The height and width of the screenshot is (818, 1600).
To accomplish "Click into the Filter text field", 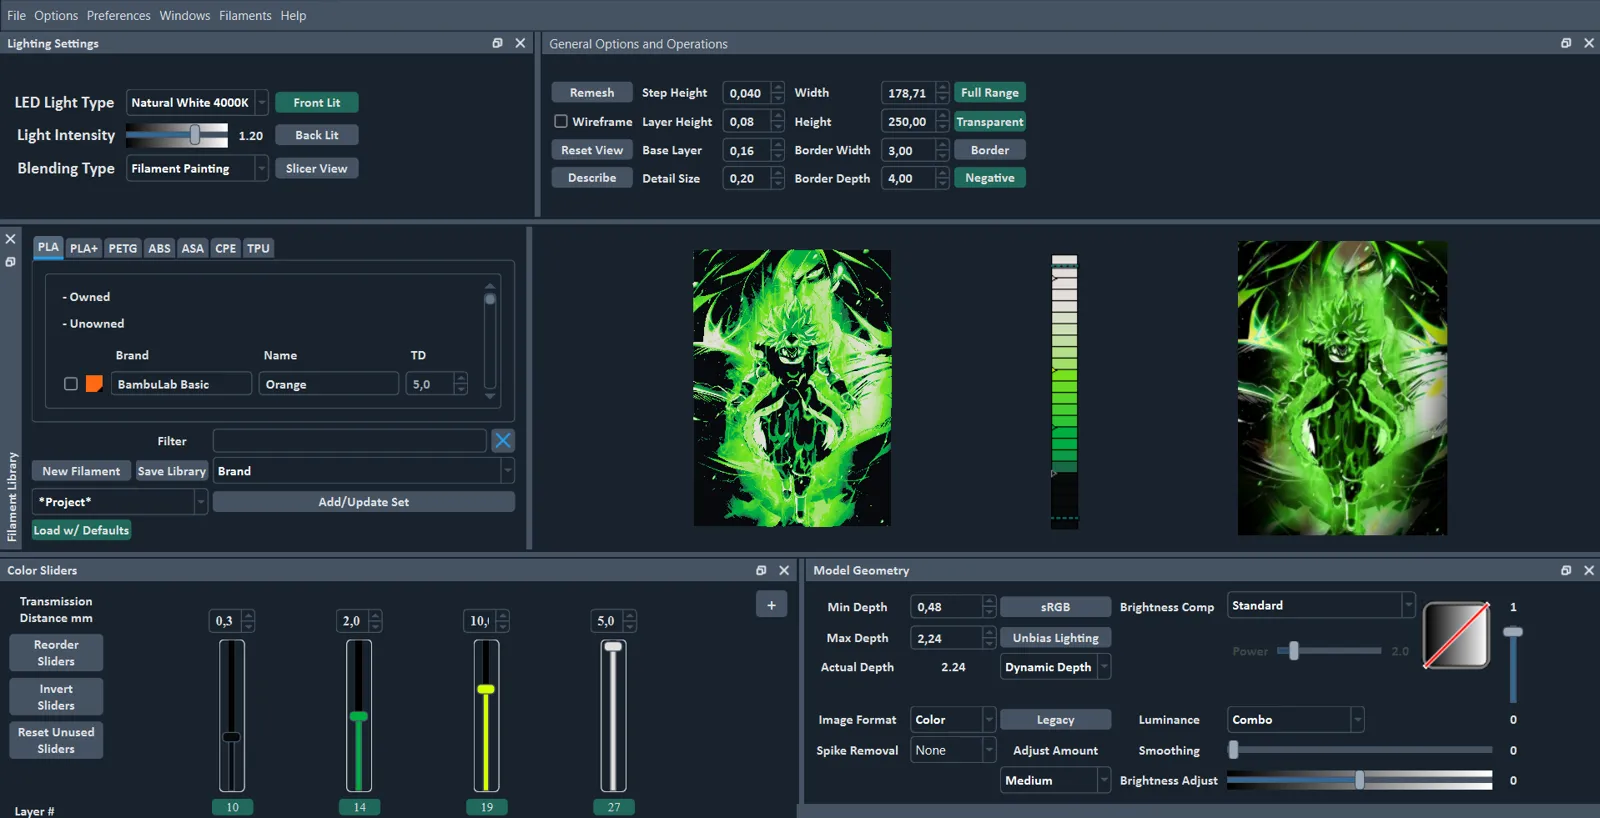I will [x=350, y=440].
